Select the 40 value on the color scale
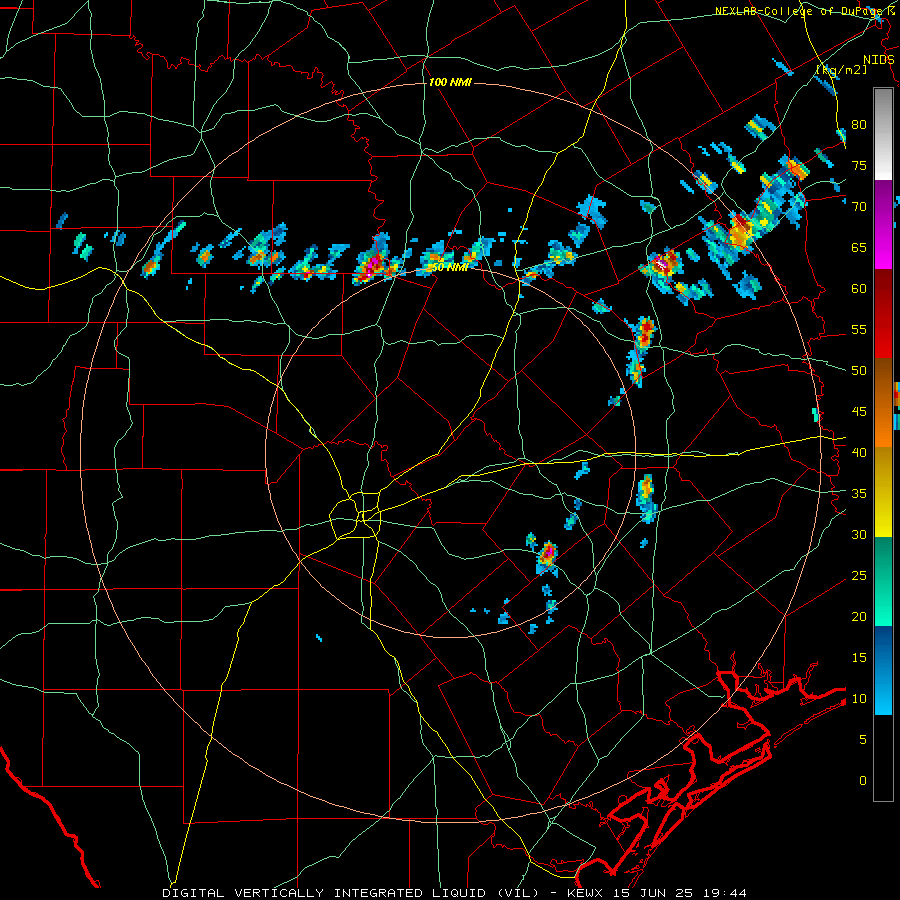The width and height of the screenshot is (900, 900). [x=859, y=452]
